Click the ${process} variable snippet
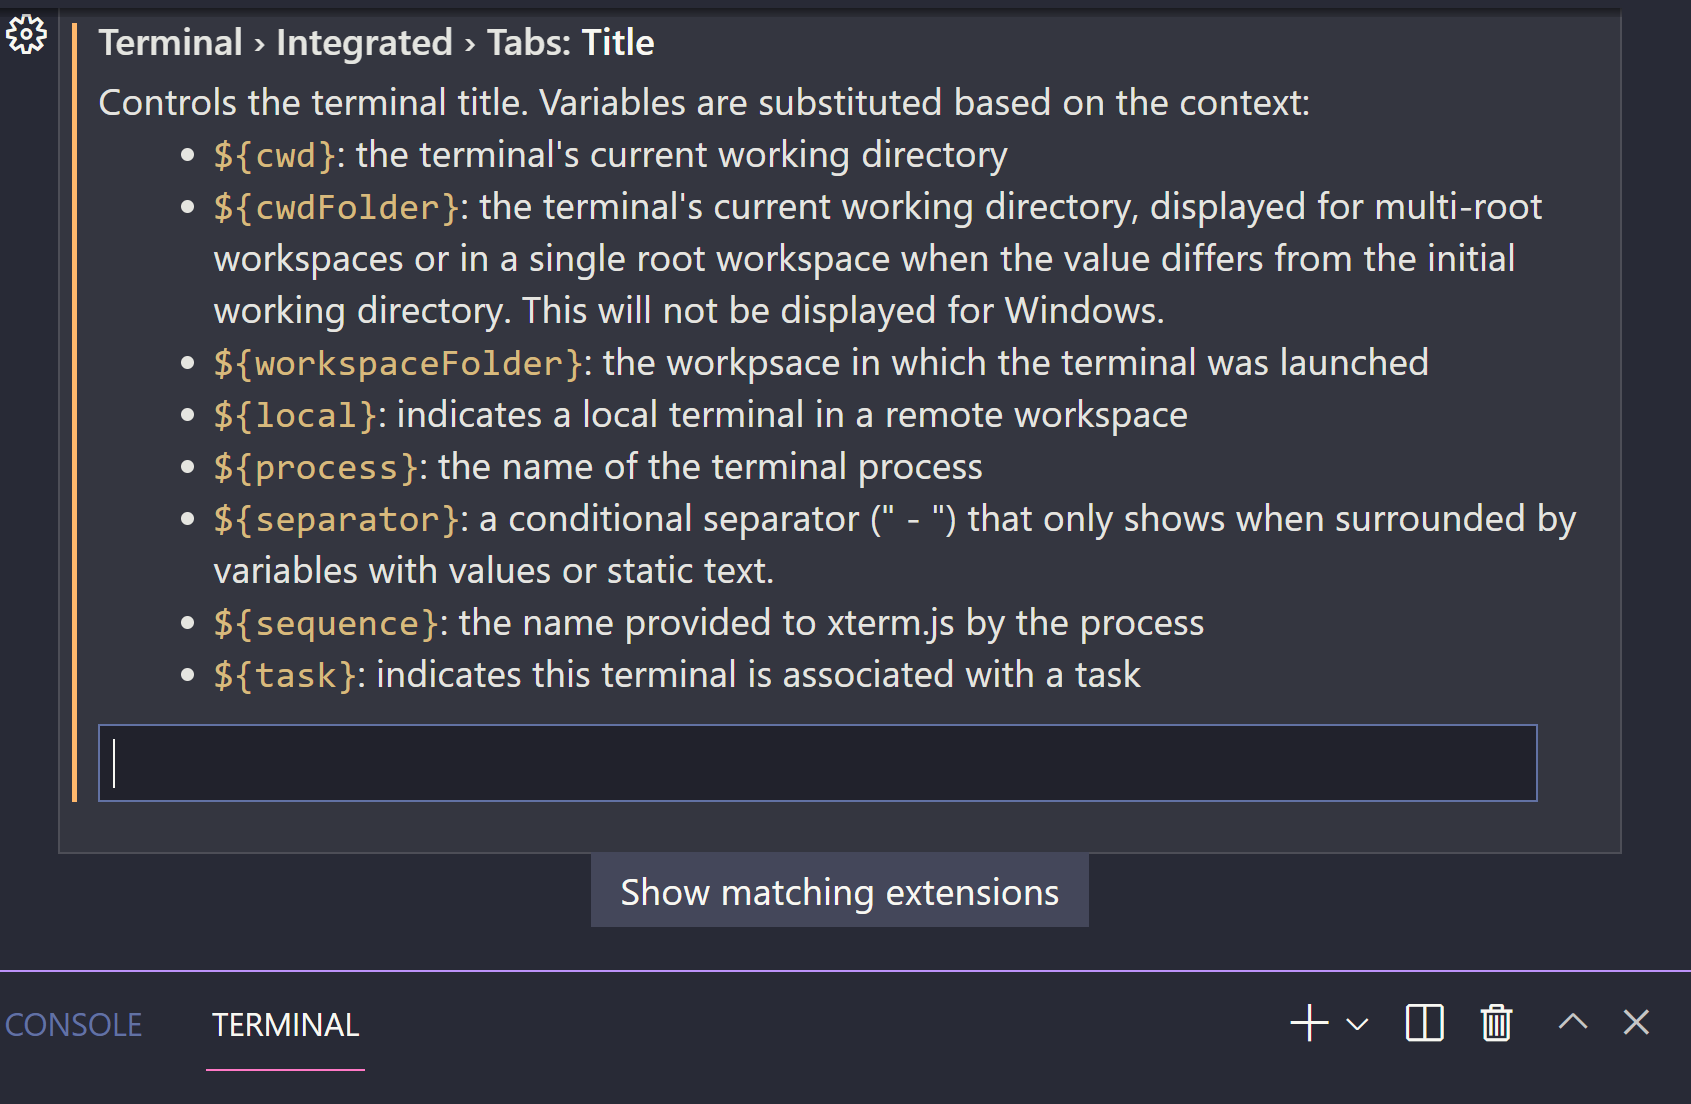The height and width of the screenshot is (1104, 1691). tap(316, 466)
